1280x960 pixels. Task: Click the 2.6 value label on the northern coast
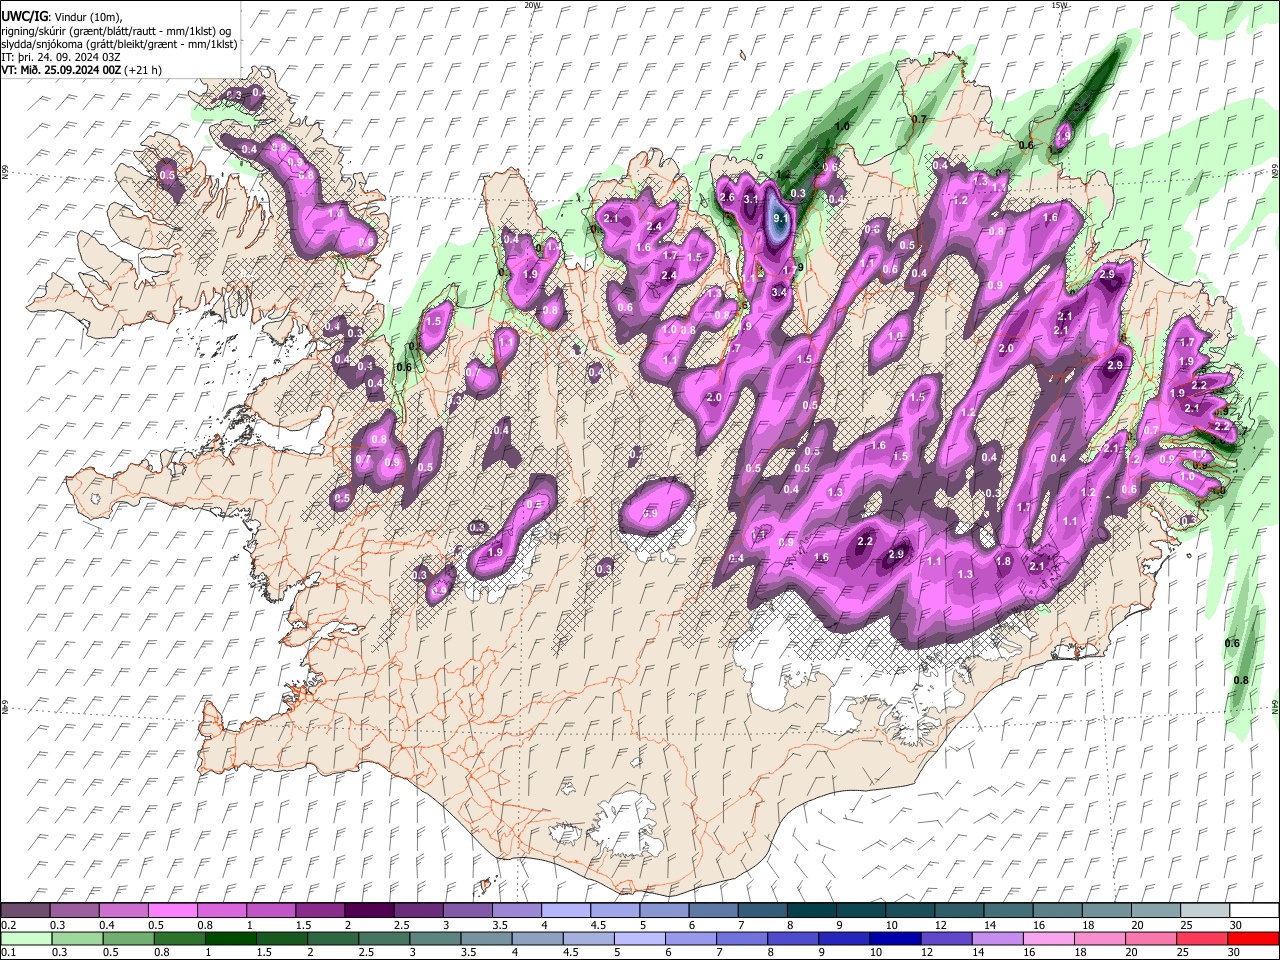click(x=727, y=198)
